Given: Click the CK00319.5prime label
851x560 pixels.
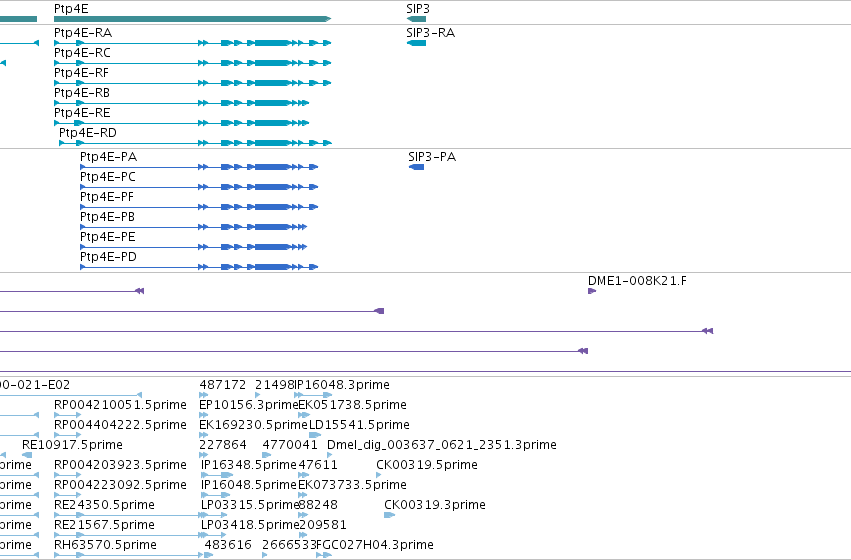Looking at the screenshot, I should click(427, 465).
